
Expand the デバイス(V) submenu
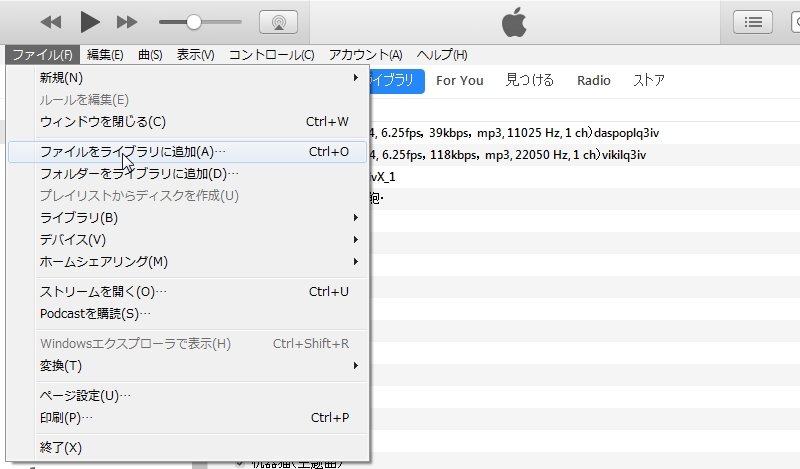[187, 240]
